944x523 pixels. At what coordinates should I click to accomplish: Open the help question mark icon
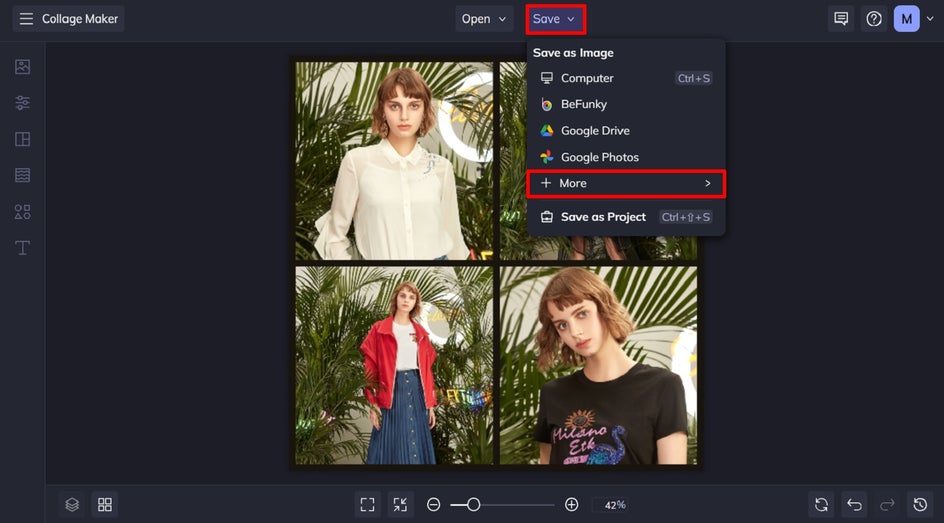point(874,19)
